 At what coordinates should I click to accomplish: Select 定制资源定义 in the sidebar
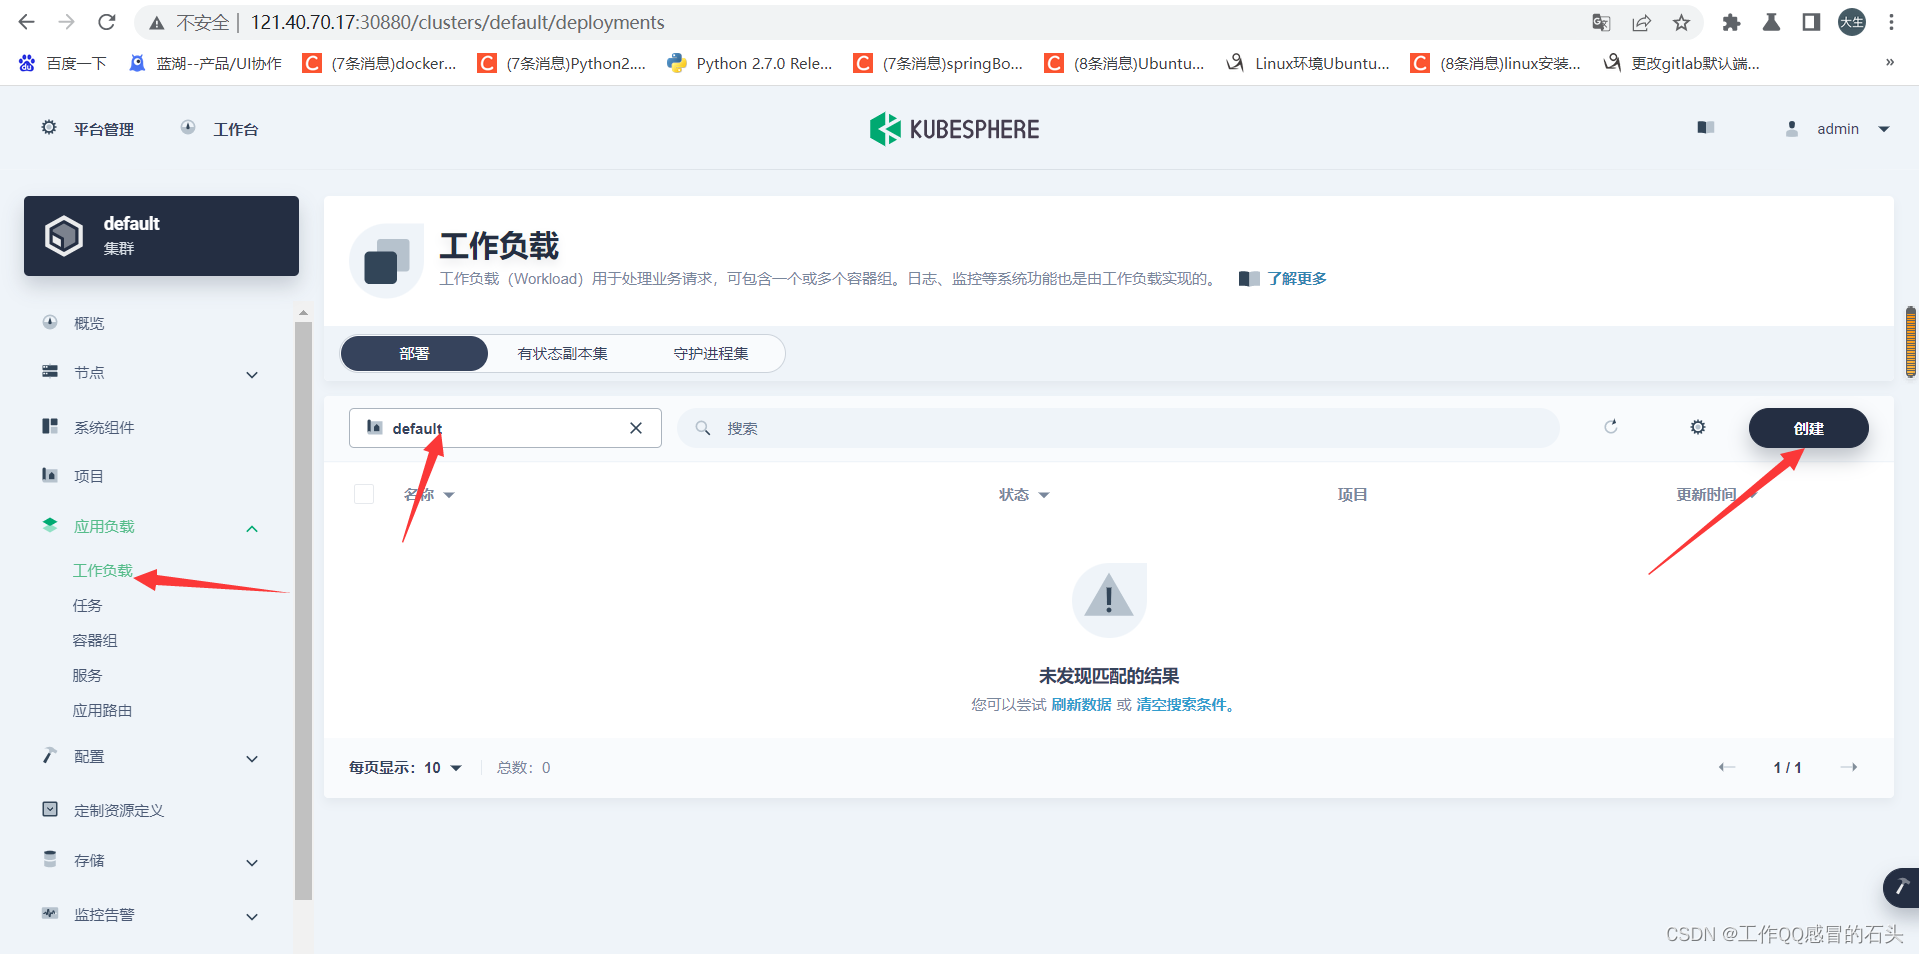pyautogui.click(x=117, y=810)
